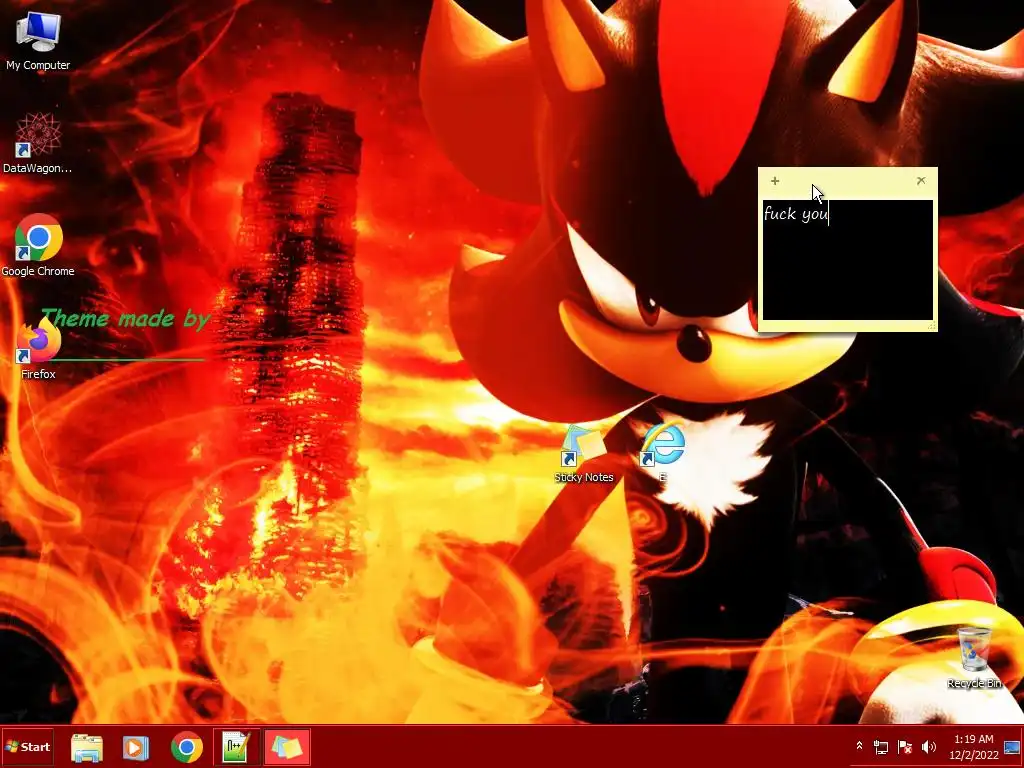The image size is (1024, 768).
Task: Open the Start menu
Action: 27,746
